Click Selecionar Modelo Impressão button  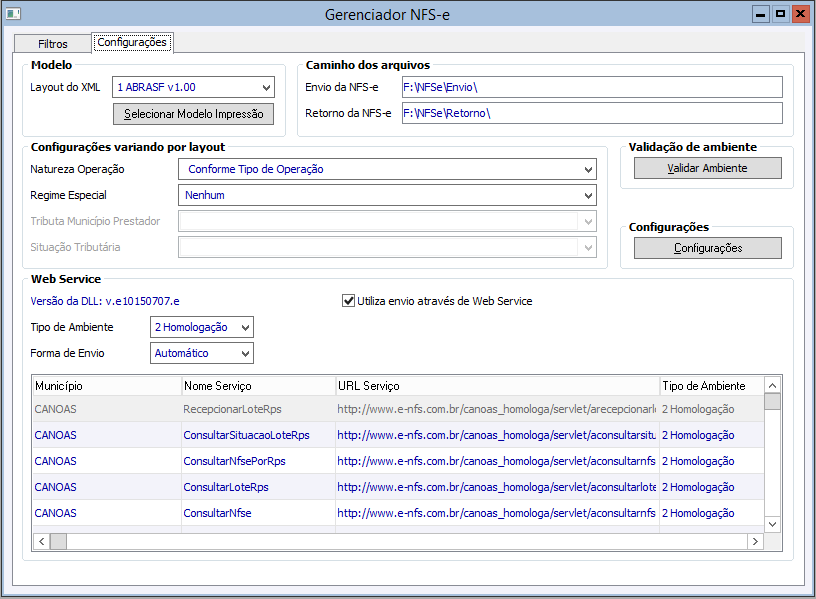click(x=193, y=114)
